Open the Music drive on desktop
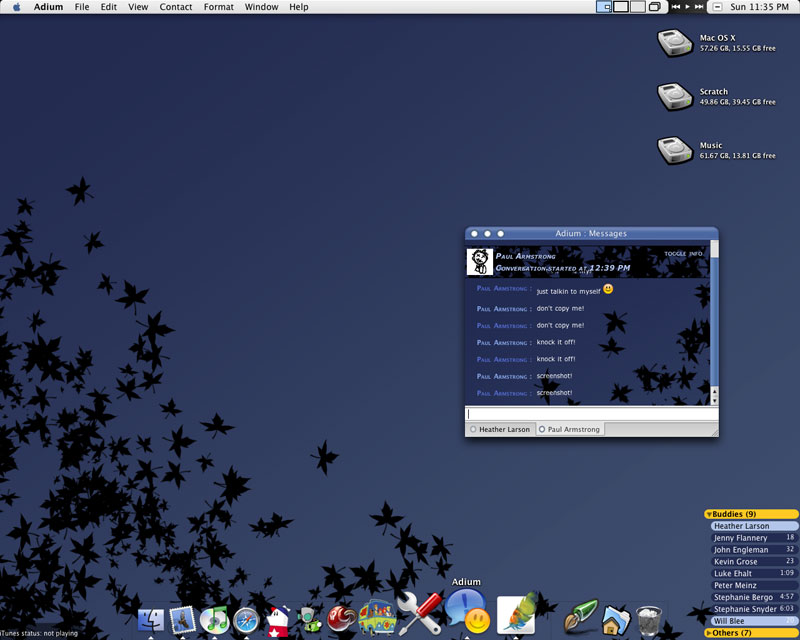Viewport: 800px width, 640px height. (675, 150)
